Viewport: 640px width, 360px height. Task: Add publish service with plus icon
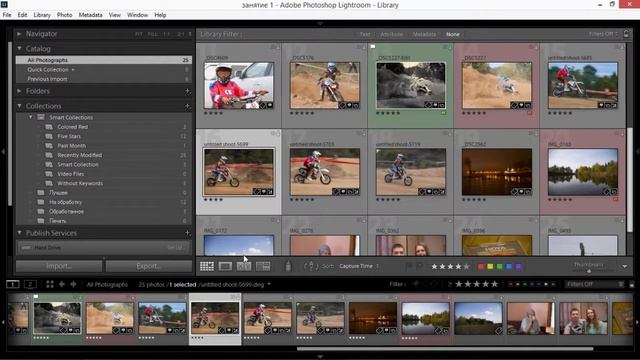click(187, 233)
